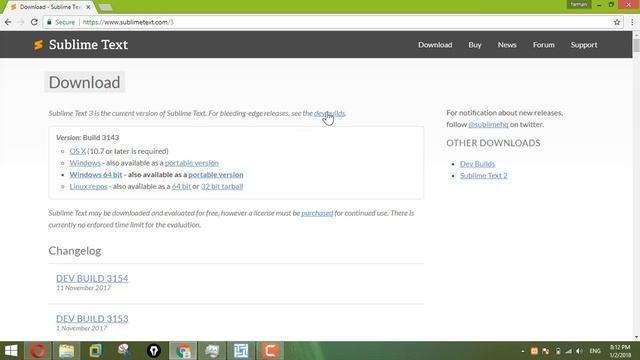Open the orange C app in the taskbar
The image size is (640, 360).
270,351
